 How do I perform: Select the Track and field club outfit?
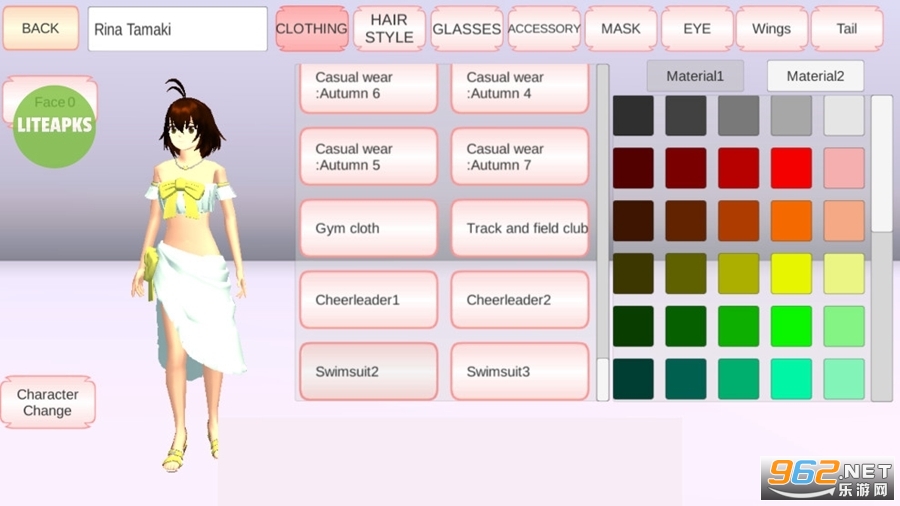click(520, 228)
